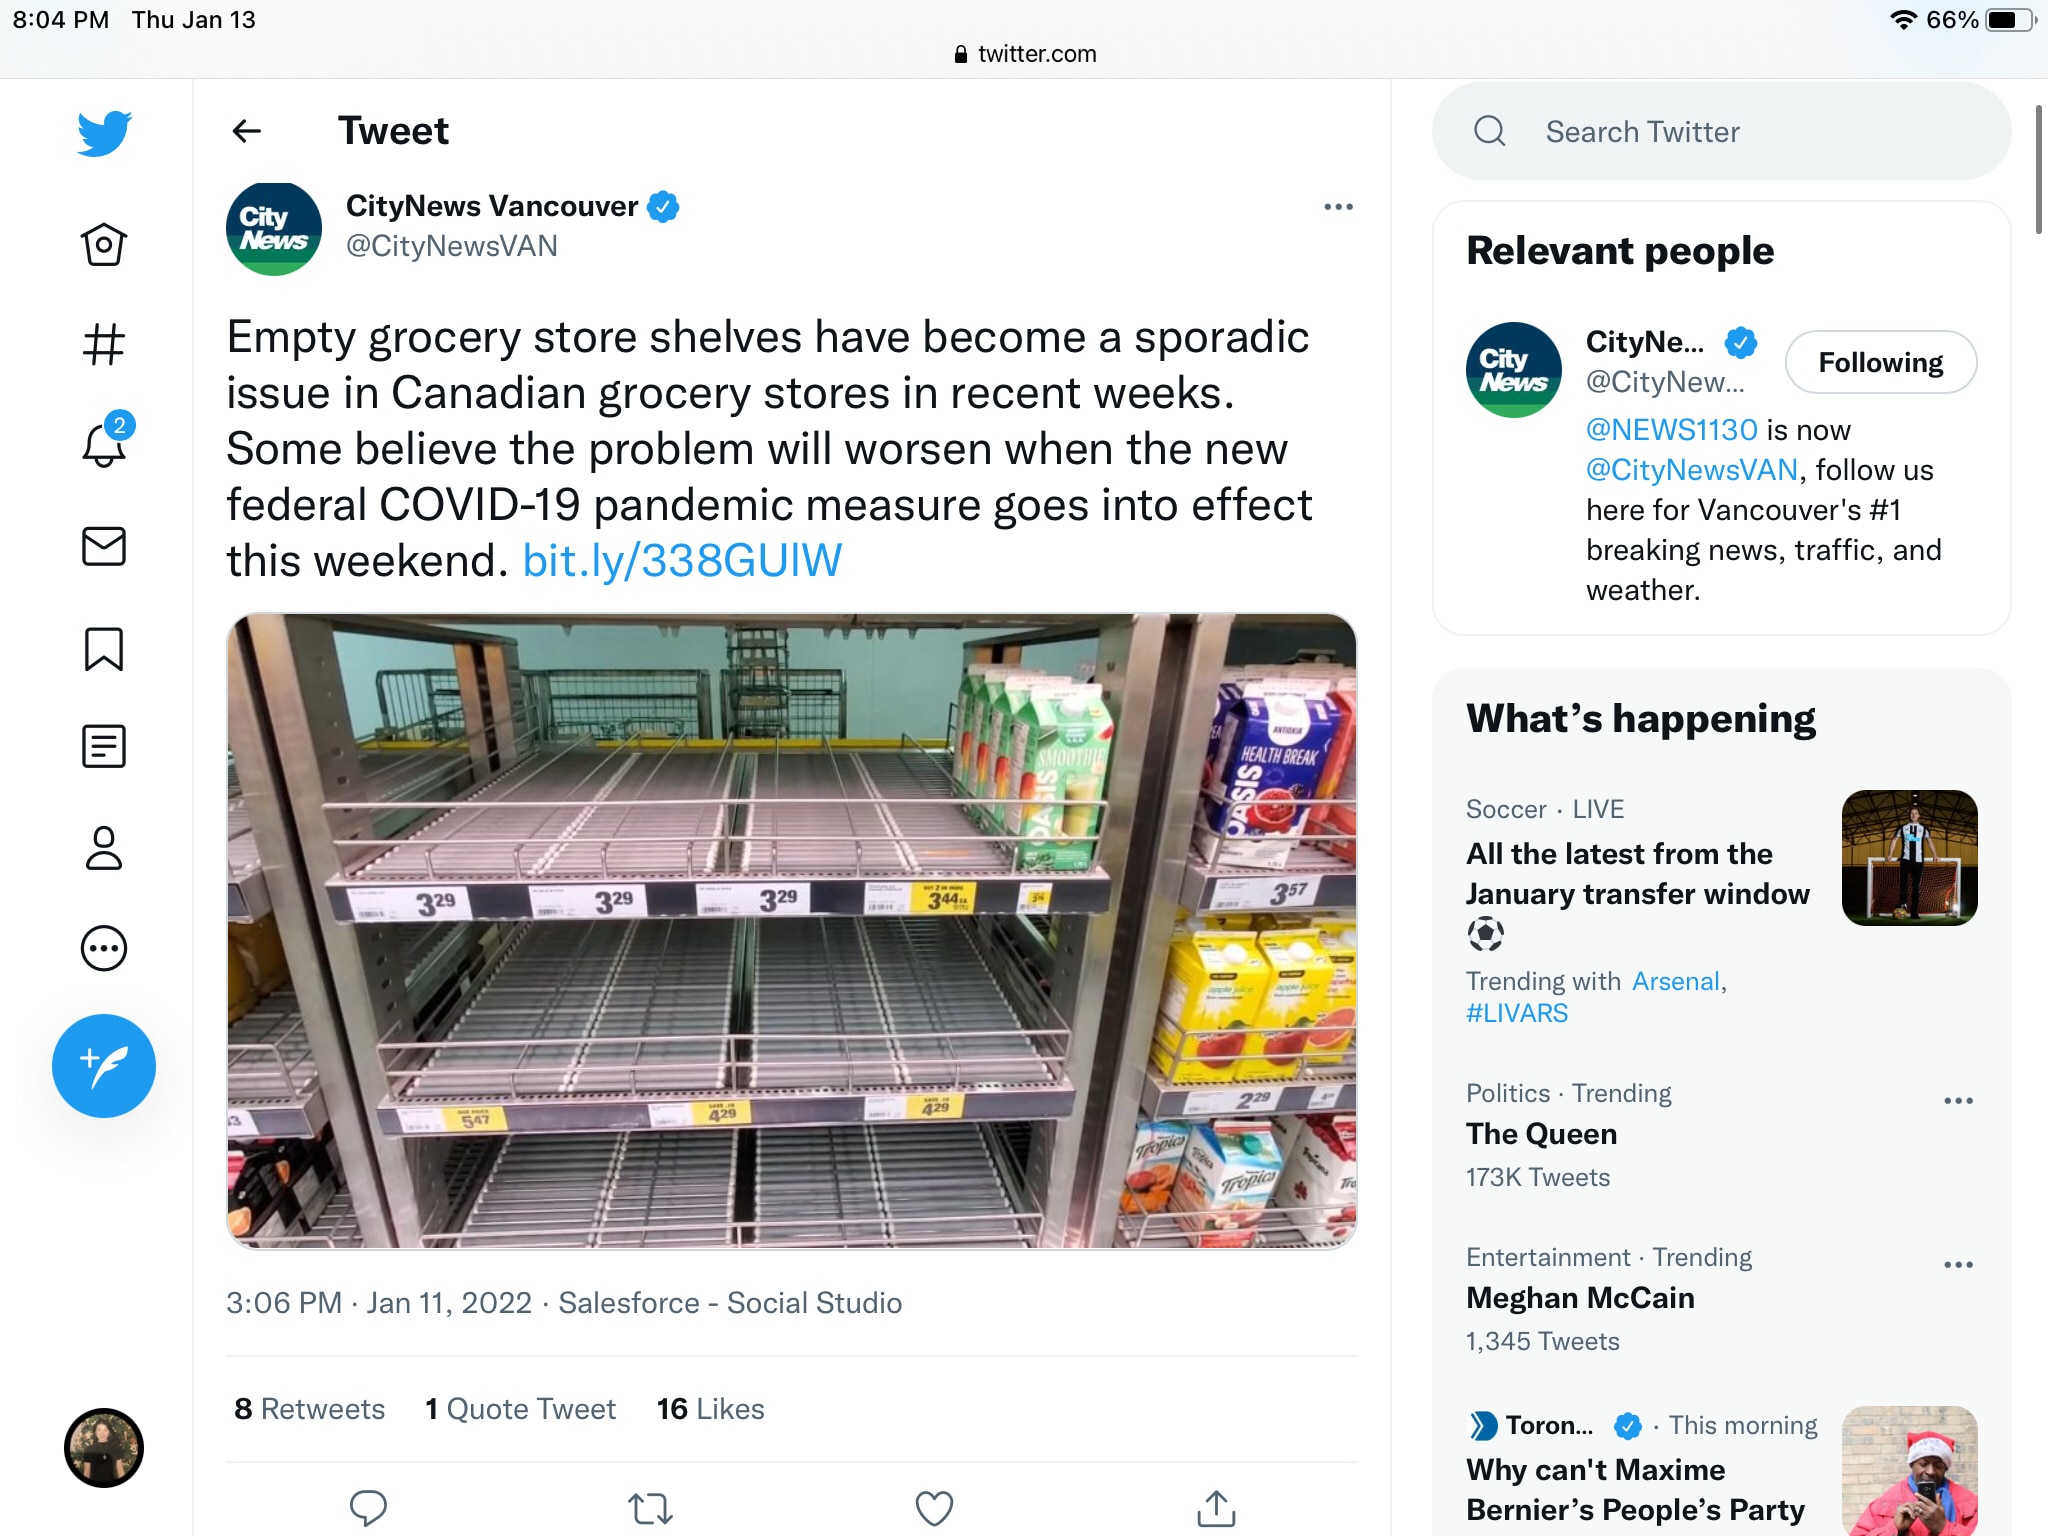Image resolution: width=2048 pixels, height=1536 pixels.
Task: Open the sidebar More circle menu
Action: [103, 948]
